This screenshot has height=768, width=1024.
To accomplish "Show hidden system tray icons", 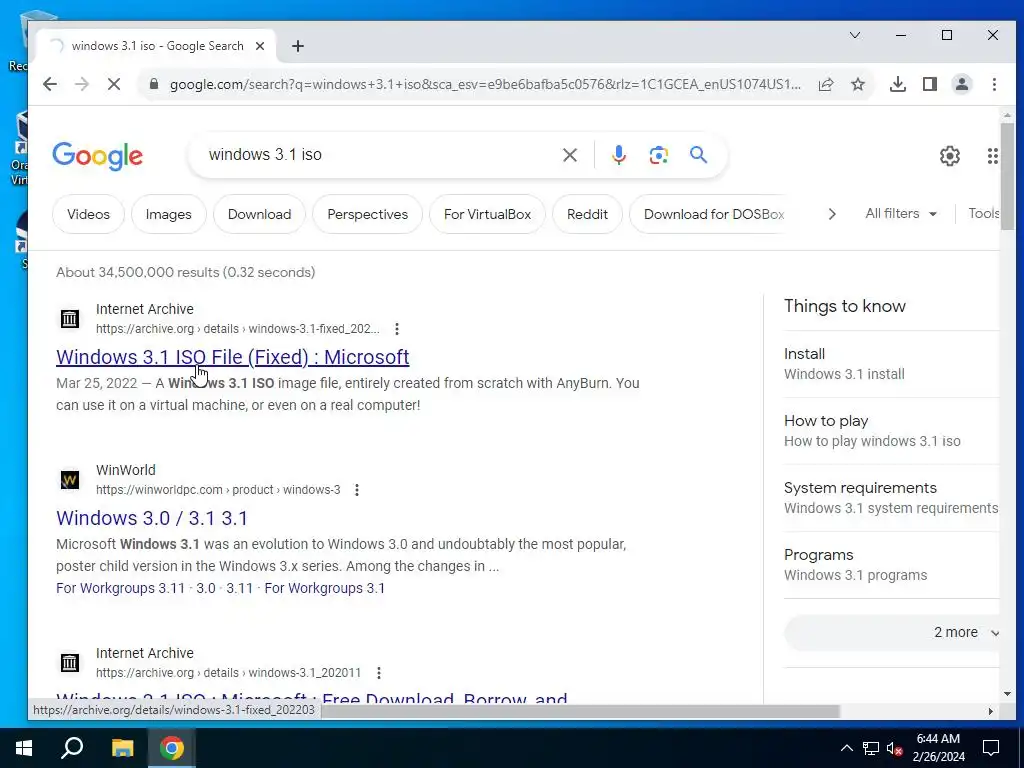I will [846, 748].
